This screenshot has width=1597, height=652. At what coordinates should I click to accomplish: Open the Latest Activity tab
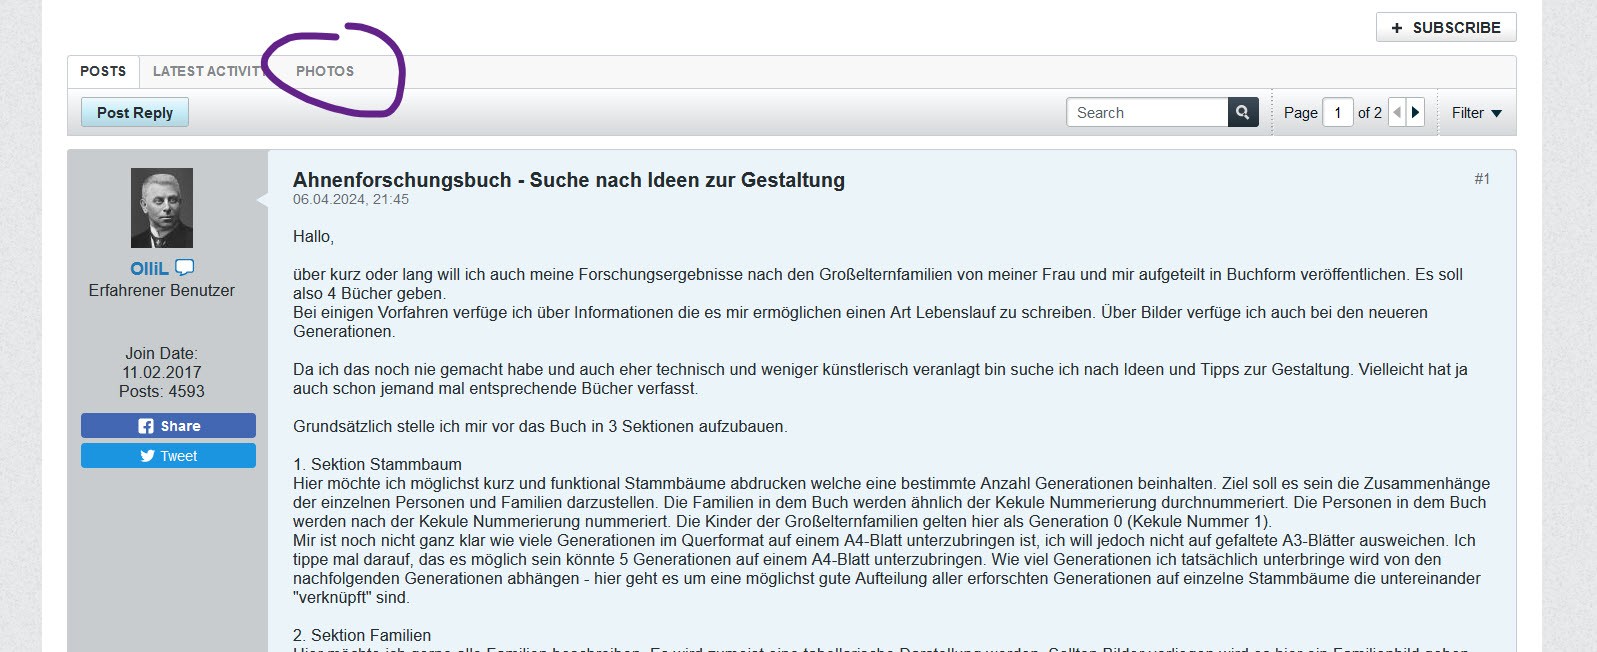tap(207, 71)
